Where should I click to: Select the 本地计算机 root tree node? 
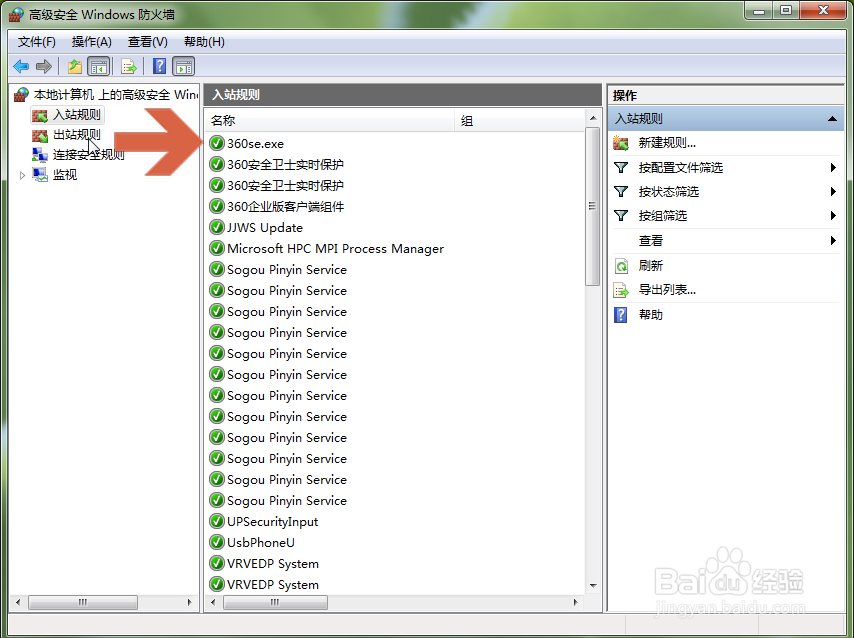pos(116,95)
